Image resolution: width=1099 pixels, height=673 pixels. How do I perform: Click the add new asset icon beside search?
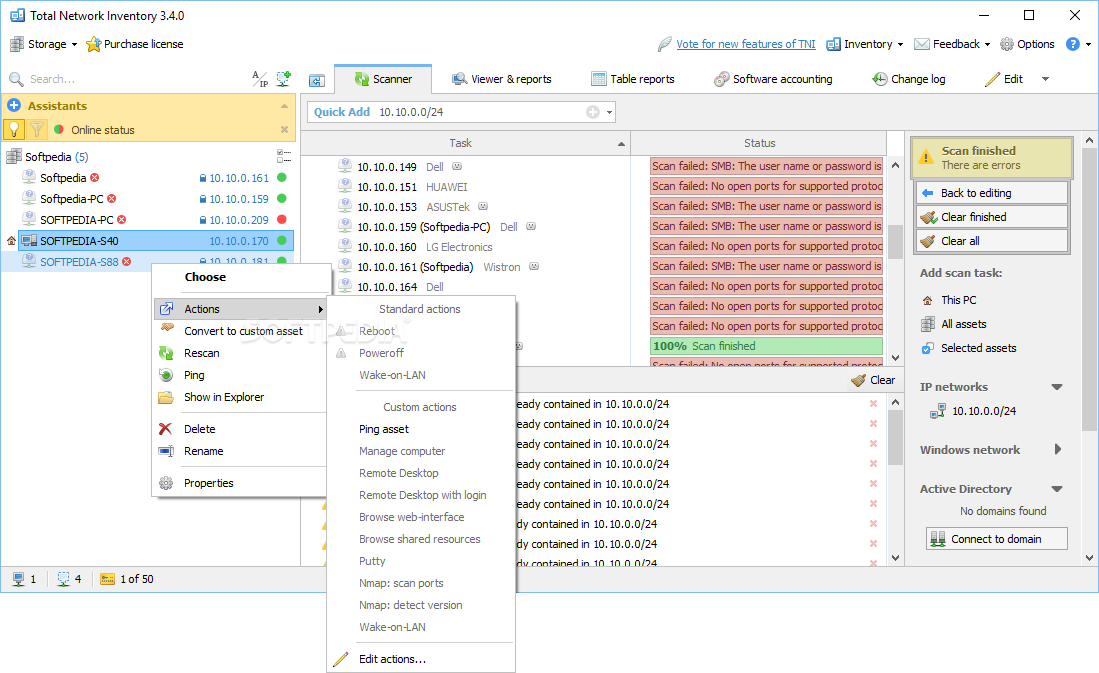tap(283, 79)
